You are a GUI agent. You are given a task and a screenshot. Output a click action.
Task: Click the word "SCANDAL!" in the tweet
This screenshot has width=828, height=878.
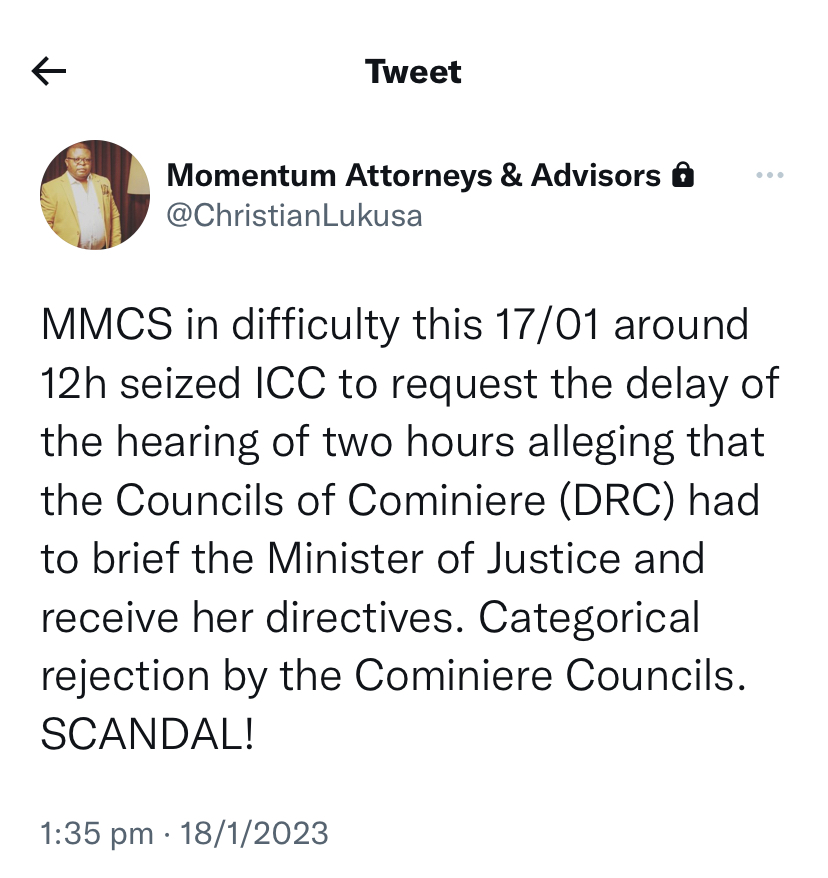[x=148, y=735]
